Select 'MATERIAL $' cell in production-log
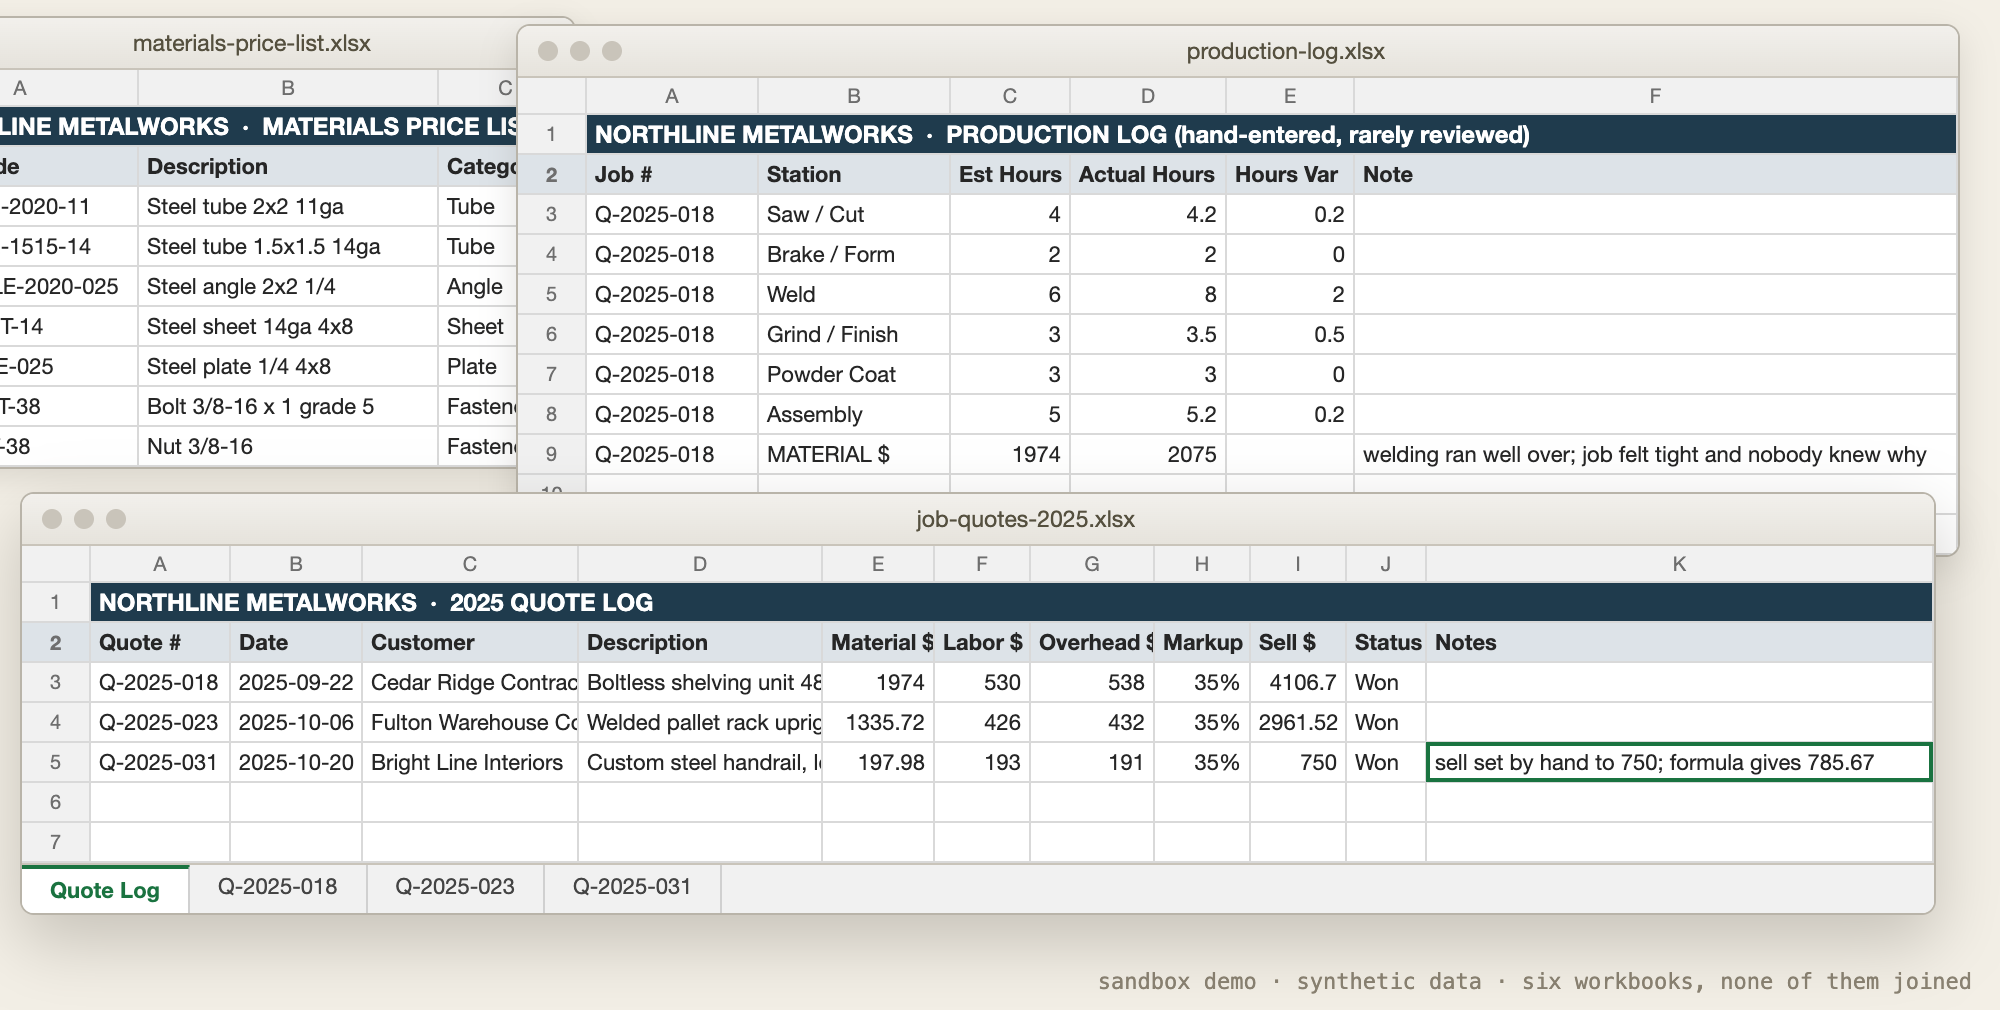 pyautogui.click(x=854, y=454)
